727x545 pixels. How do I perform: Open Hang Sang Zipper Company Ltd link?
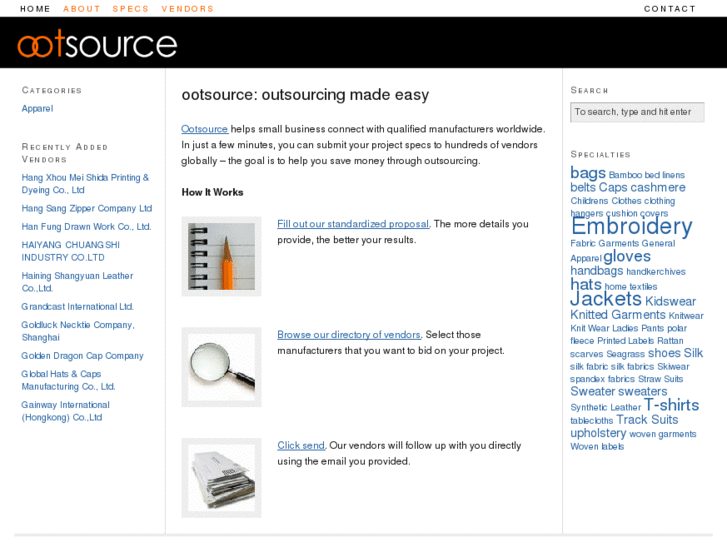[87, 209]
